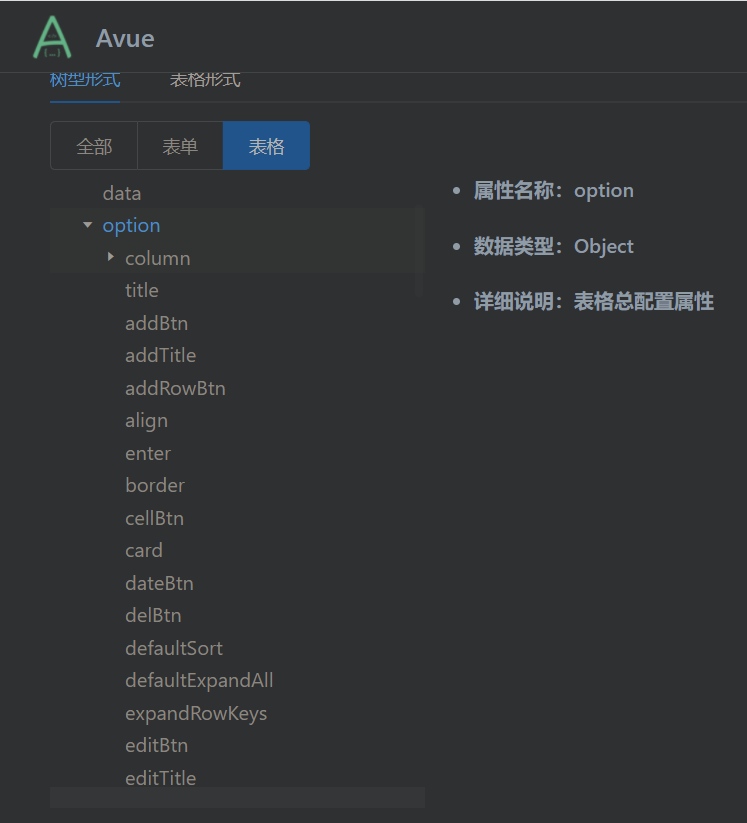The width and height of the screenshot is (747, 823).
Task: Click the Avue brand name text
Action: pyautogui.click(x=125, y=38)
